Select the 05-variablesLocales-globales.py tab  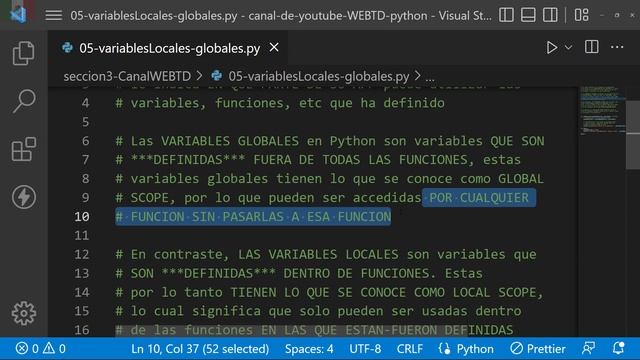169,48
